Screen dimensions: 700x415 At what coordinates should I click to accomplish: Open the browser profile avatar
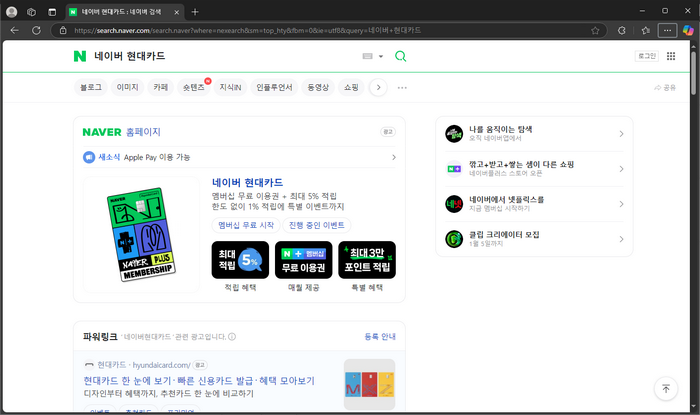(12, 12)
